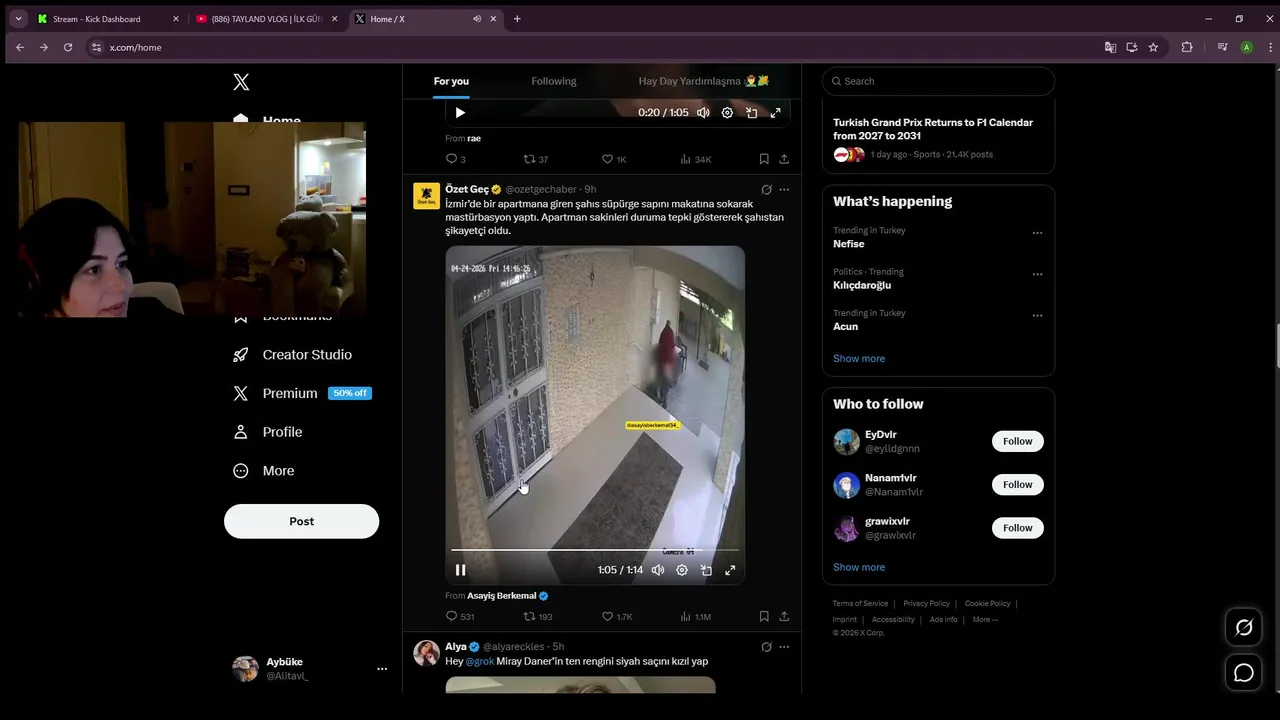Image resolution: width=1280 pixels, height=720 pixels.
Task: Open account options next to Aybüke
Action: [x=382, y=669]
